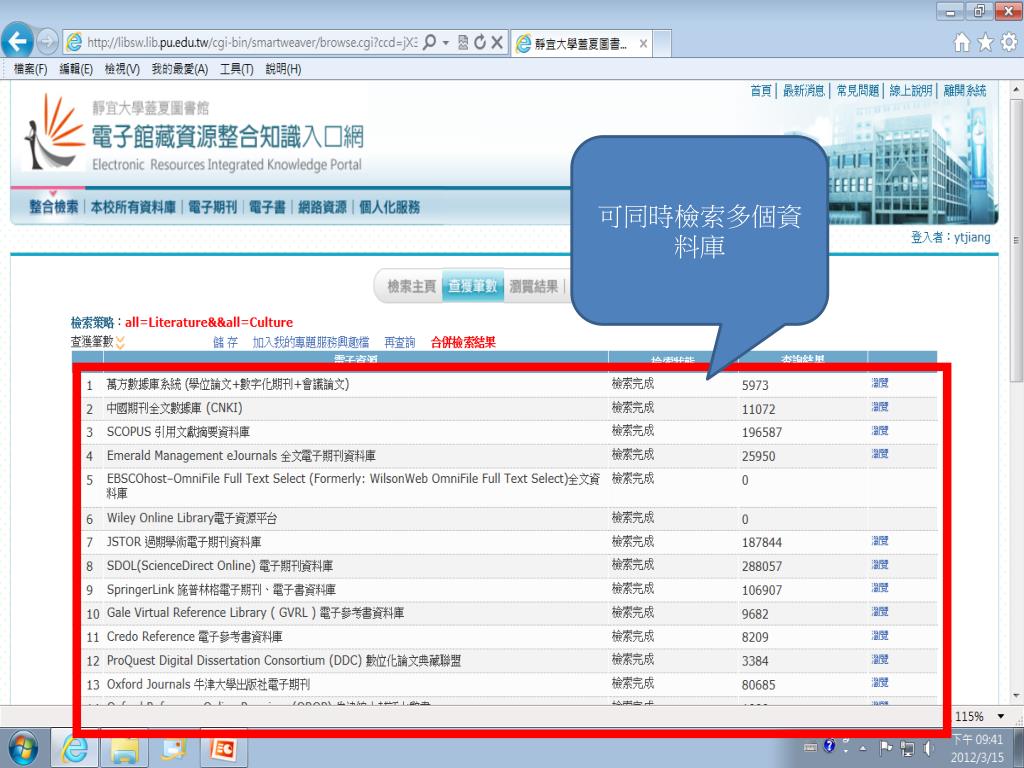Image resolution: width=1024 pixels, height=768 pixels.
Task: Switch to the 瀏覽結果 tab
Action: click(x=534, y=286)
